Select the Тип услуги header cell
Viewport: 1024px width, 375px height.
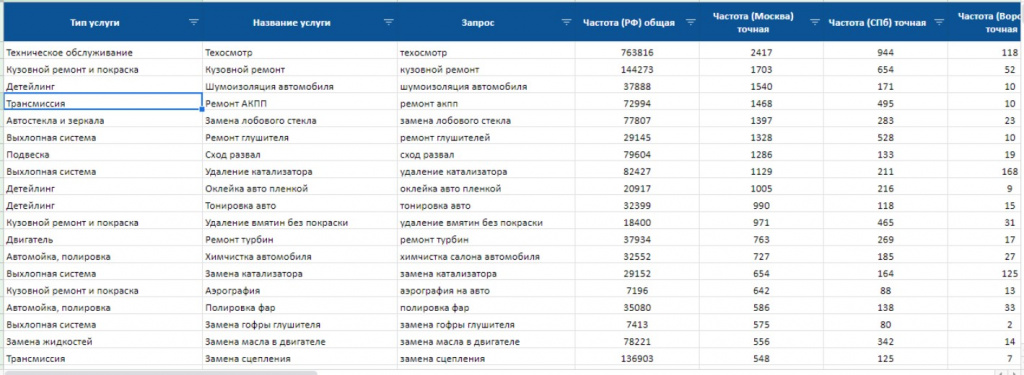103,22
